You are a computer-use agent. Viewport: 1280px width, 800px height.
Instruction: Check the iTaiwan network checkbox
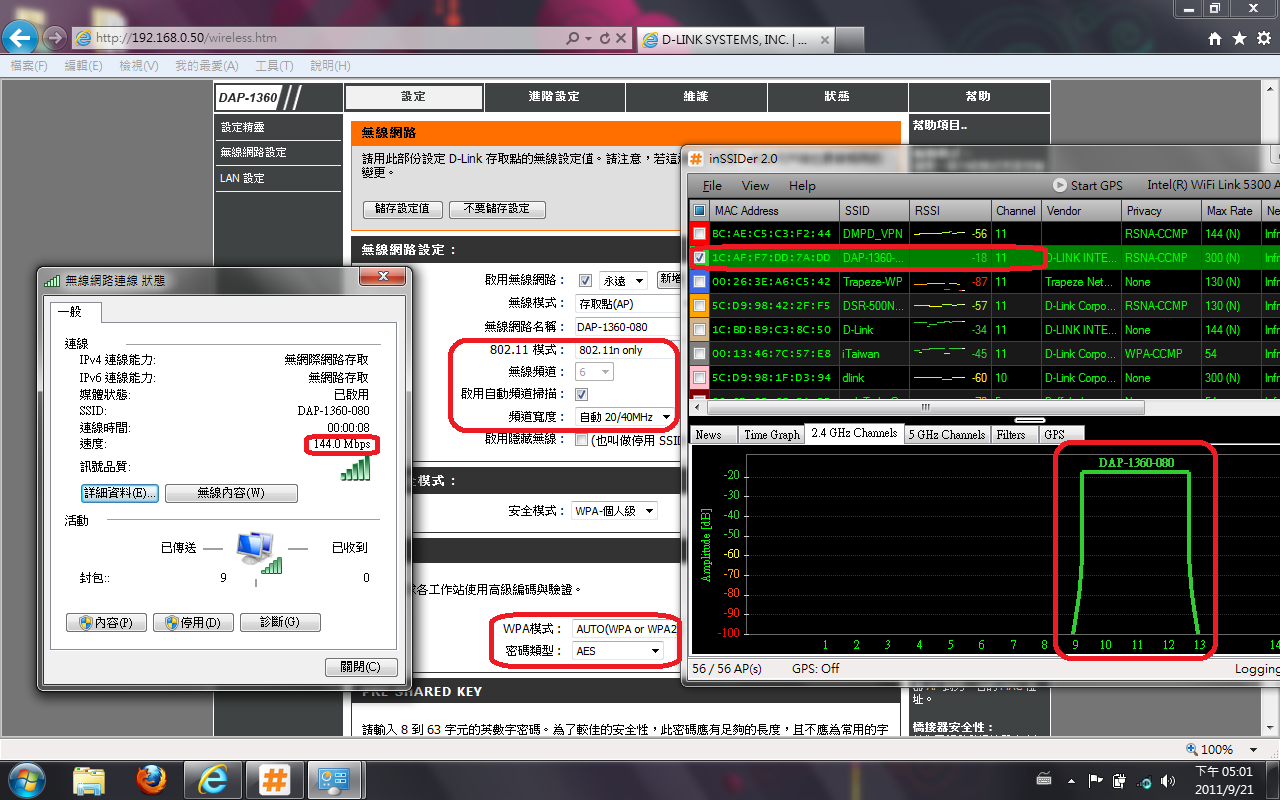click(700, 354)
